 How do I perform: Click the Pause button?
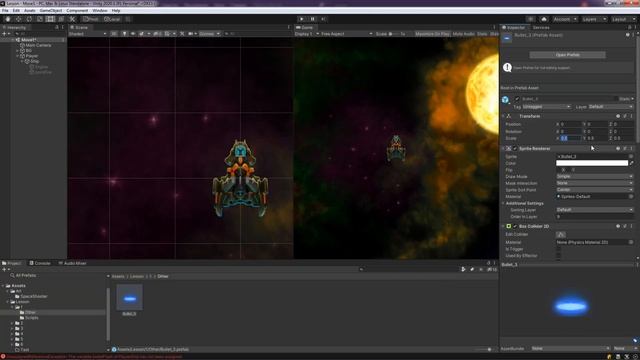pyautogui.click(x=313, y=19)
